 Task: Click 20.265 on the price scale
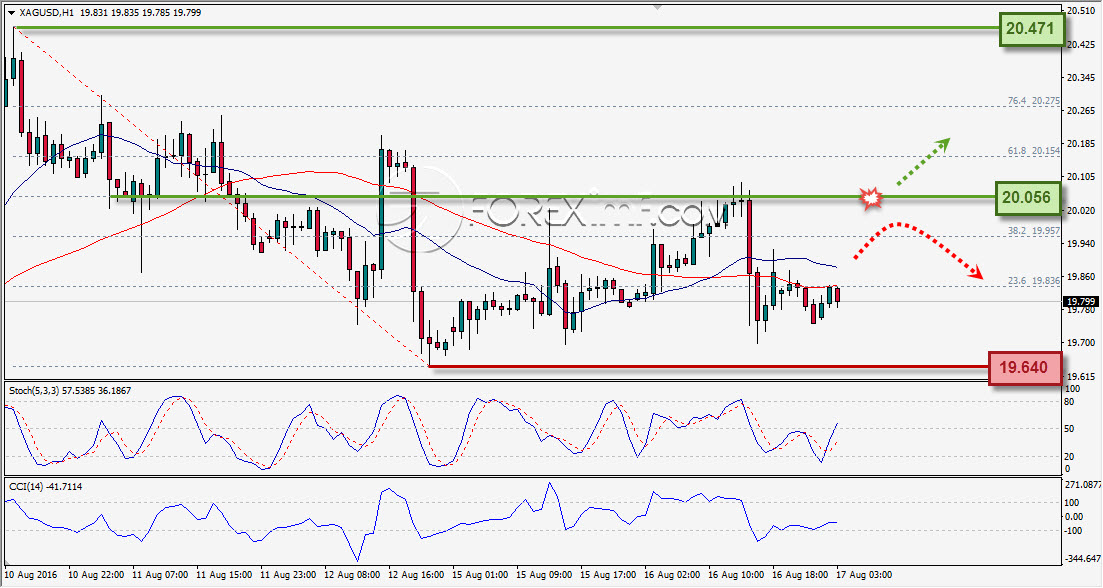pyautogui.click(x=1081, y=110)
